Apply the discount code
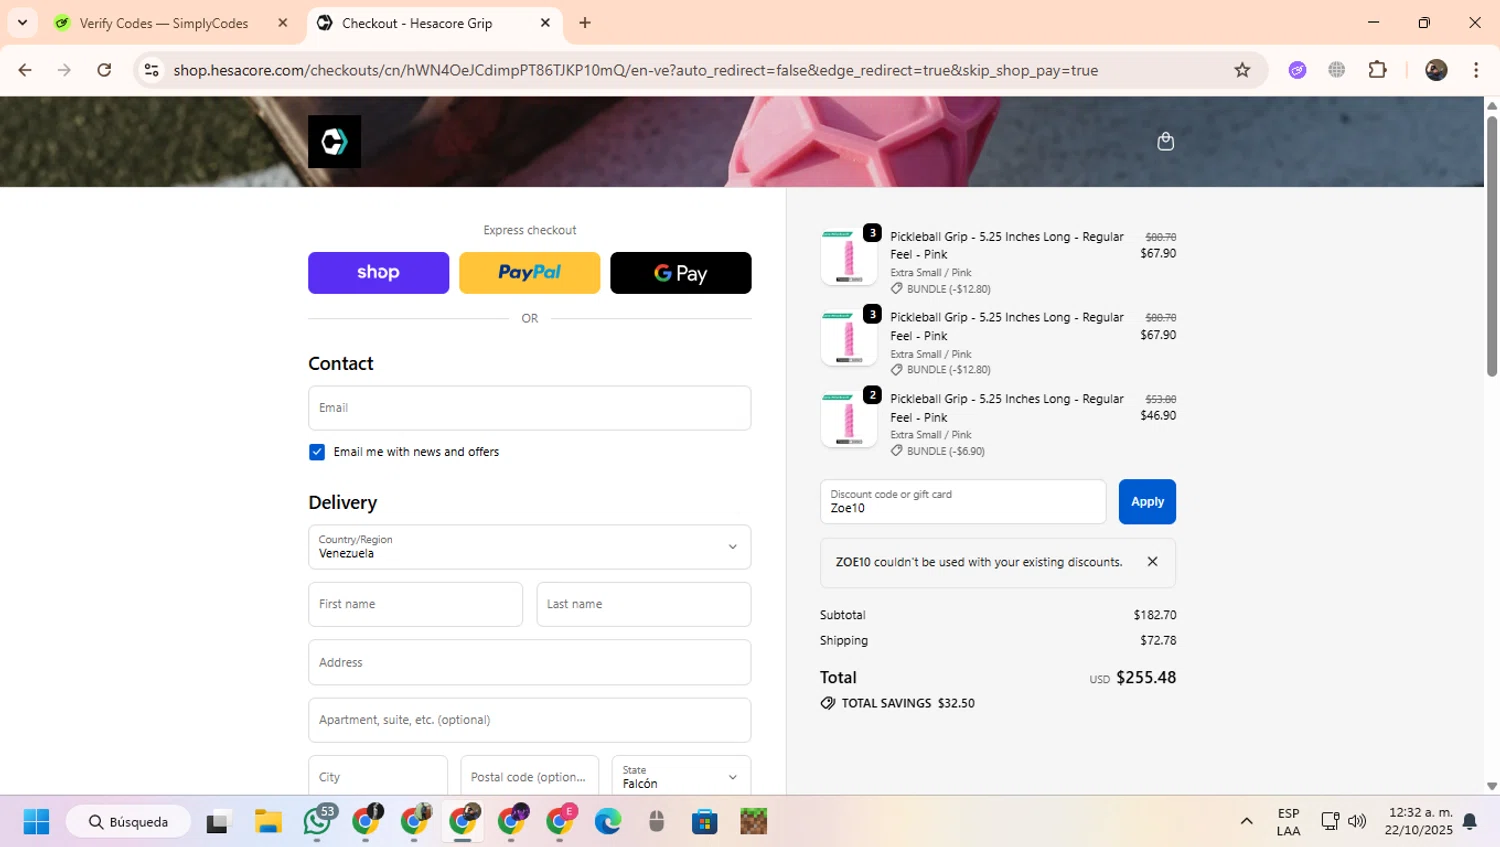Screen dimensions: 1500x847 coord(1147,502)
